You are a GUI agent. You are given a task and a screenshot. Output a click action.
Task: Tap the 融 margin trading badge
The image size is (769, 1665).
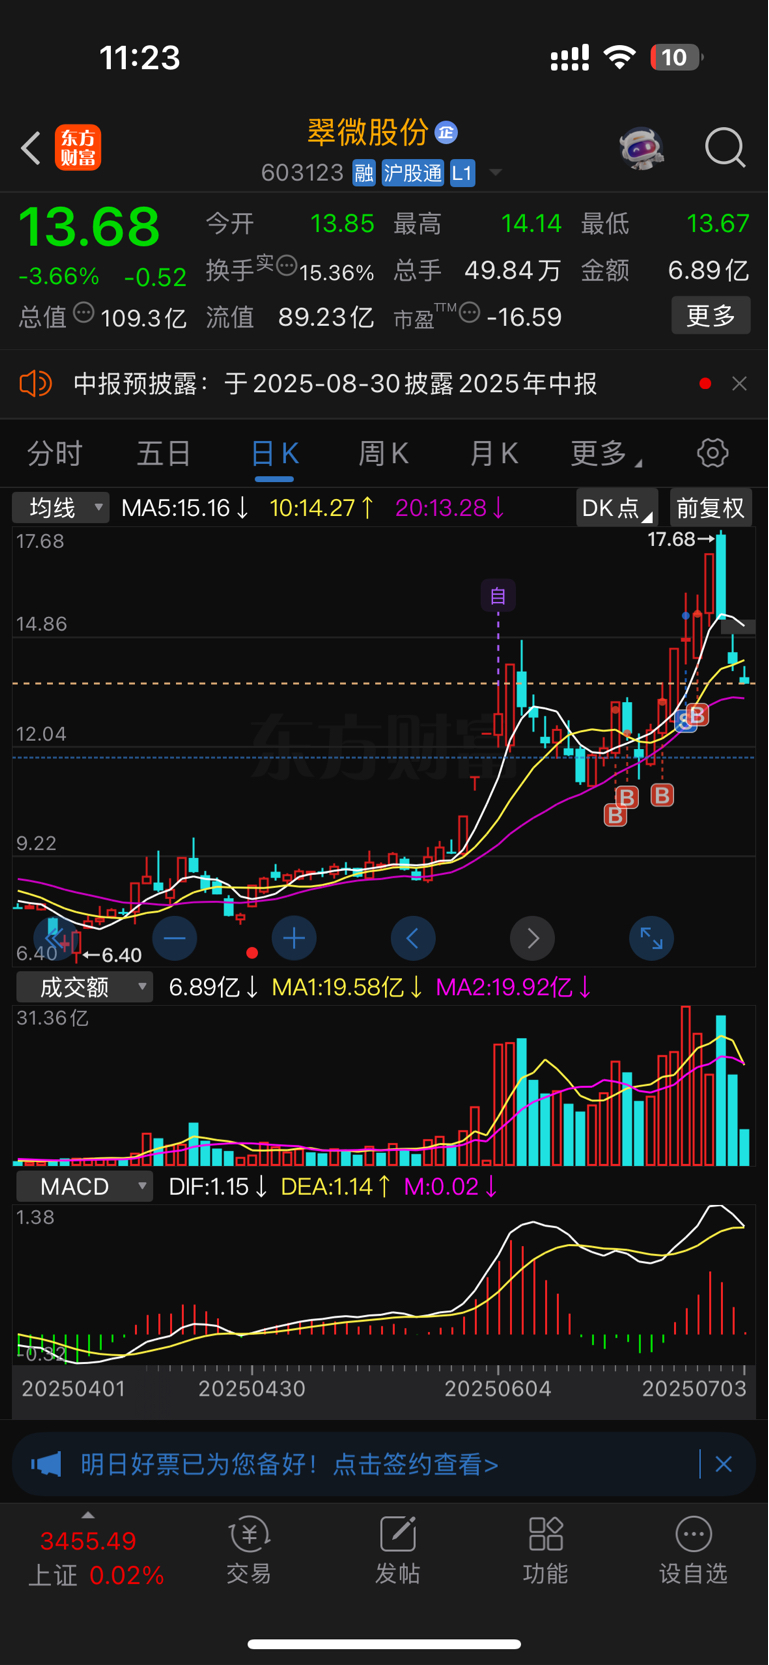coord(364,173)
